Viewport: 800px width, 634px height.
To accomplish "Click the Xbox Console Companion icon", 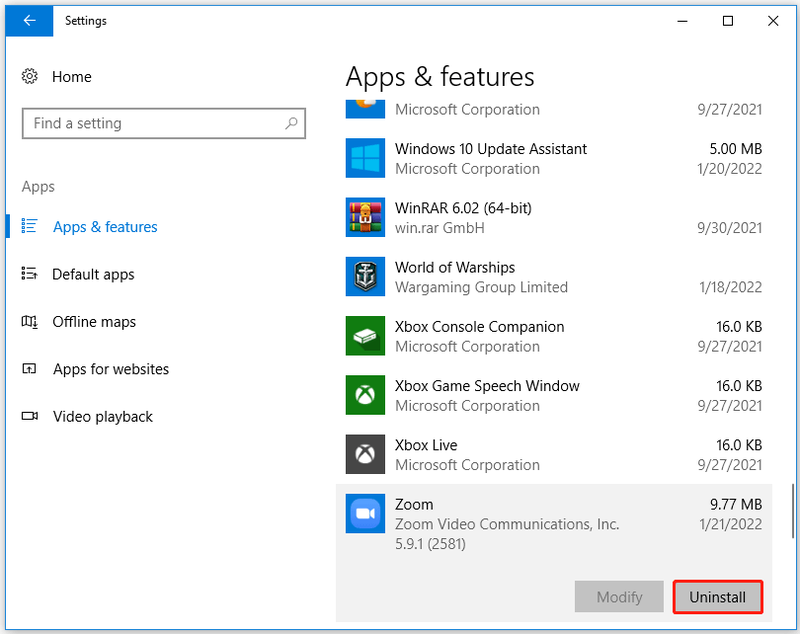I will pos(365,336).
